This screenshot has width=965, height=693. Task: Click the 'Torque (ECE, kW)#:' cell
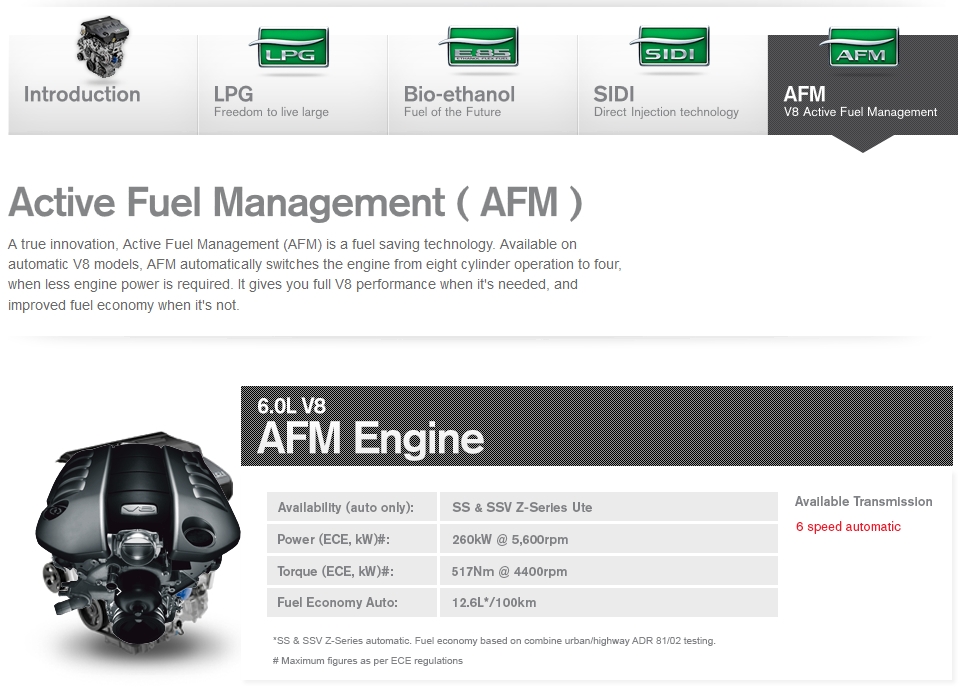pos(352,571)
